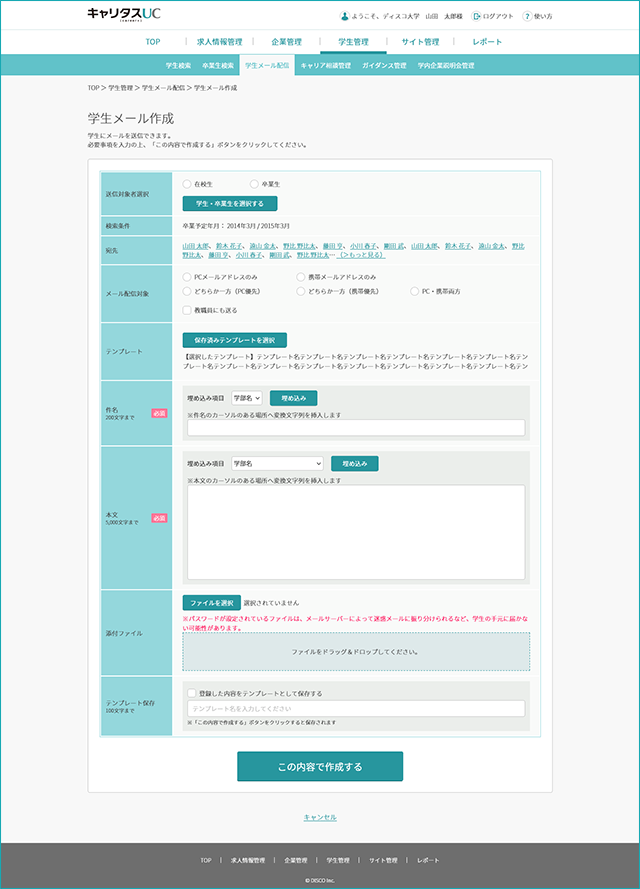This screenshot has height=889, width=640.
Task: Select どちらか一方（PC優先） radio option
Action: [187, 291]
